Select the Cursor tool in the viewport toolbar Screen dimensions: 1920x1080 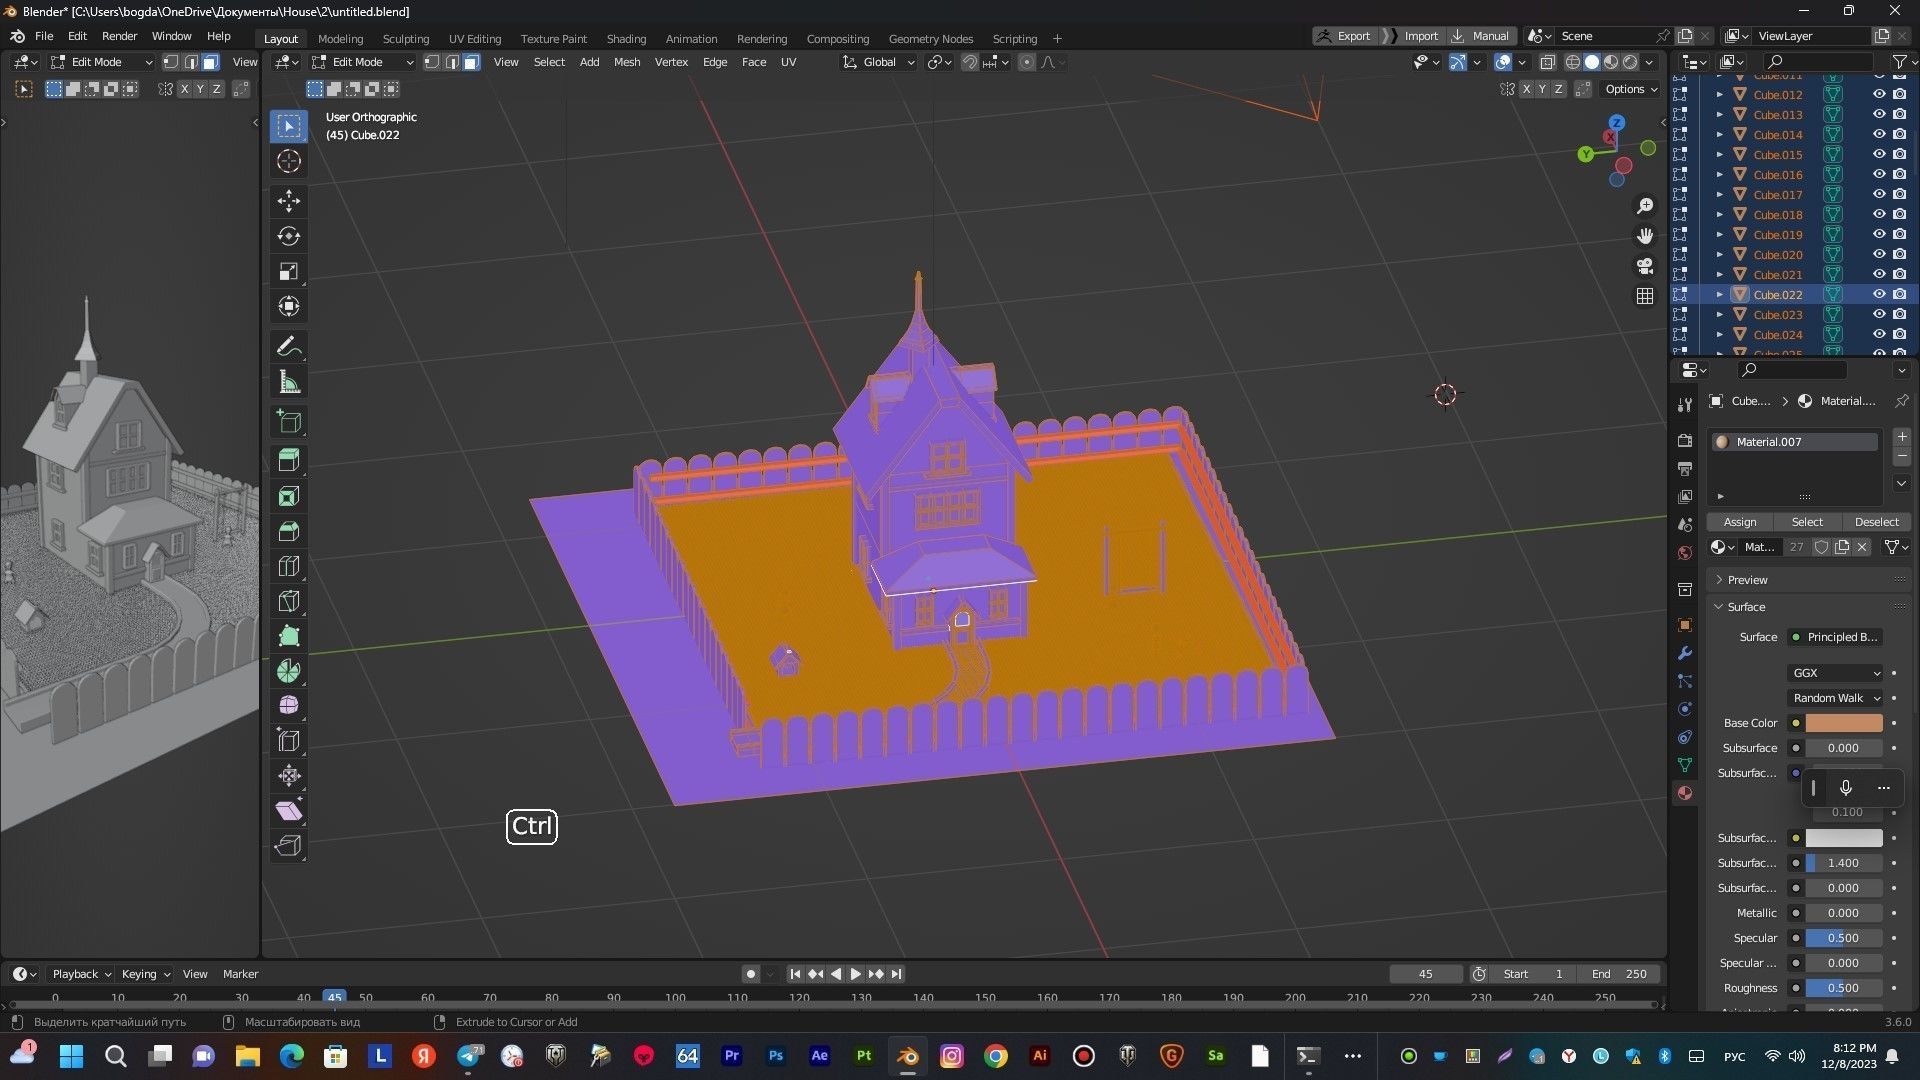[x=289, y=161]
